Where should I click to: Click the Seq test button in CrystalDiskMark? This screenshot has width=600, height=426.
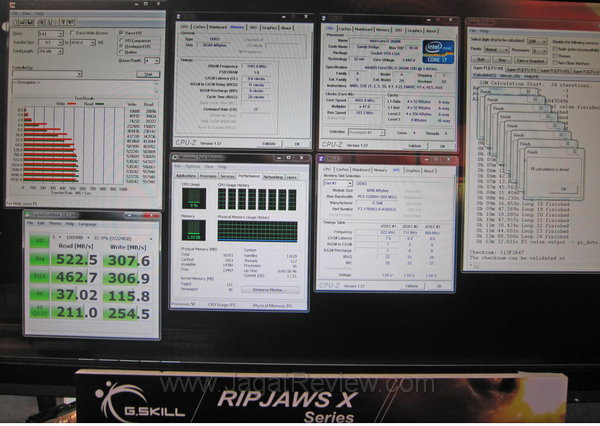pyautogui.click(x=40, y=260)
